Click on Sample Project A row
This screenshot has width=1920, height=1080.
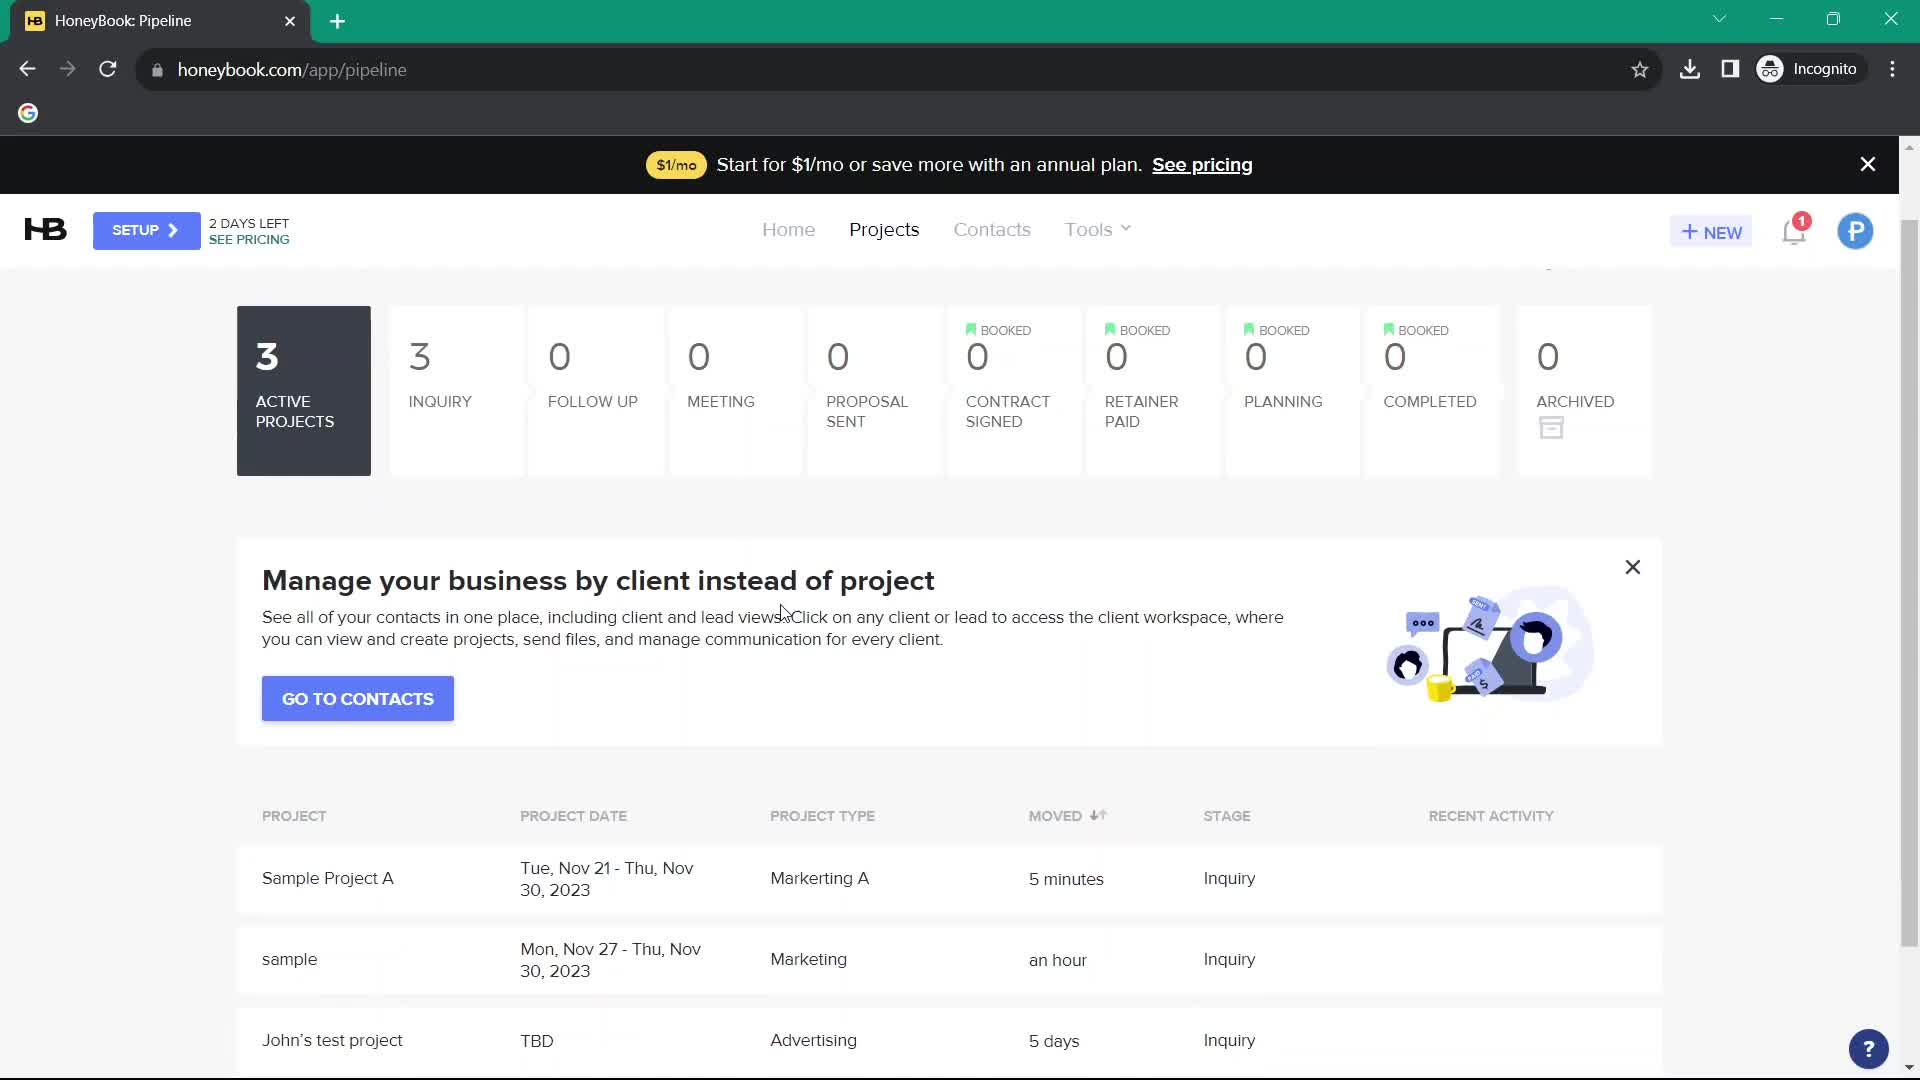pyautogui.click(x=327, y=877)
